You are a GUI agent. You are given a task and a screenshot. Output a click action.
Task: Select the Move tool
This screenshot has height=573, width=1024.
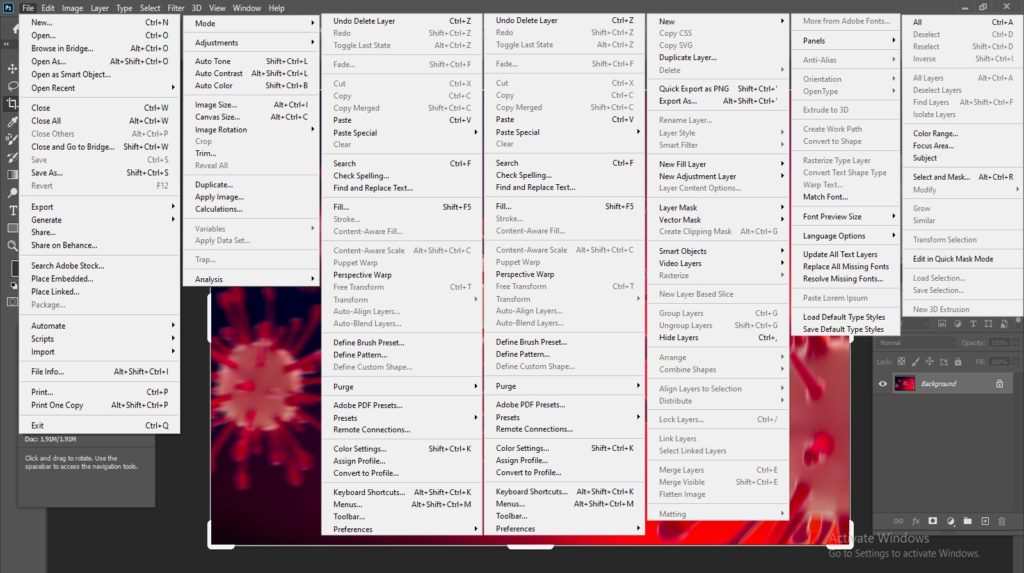pyautogui.click(x=12, y=68)
